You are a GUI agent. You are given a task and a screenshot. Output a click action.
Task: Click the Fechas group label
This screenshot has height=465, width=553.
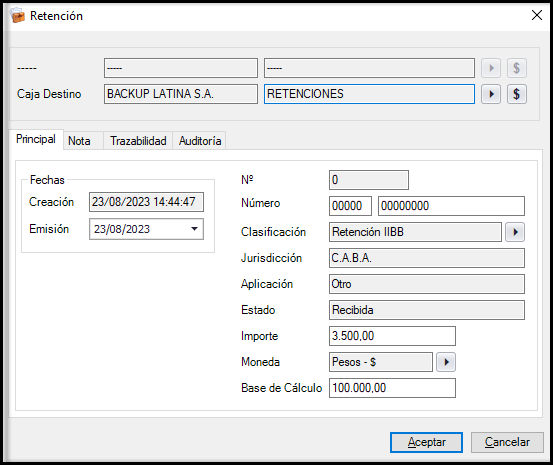pyautogui.click(x=47, y=180)
